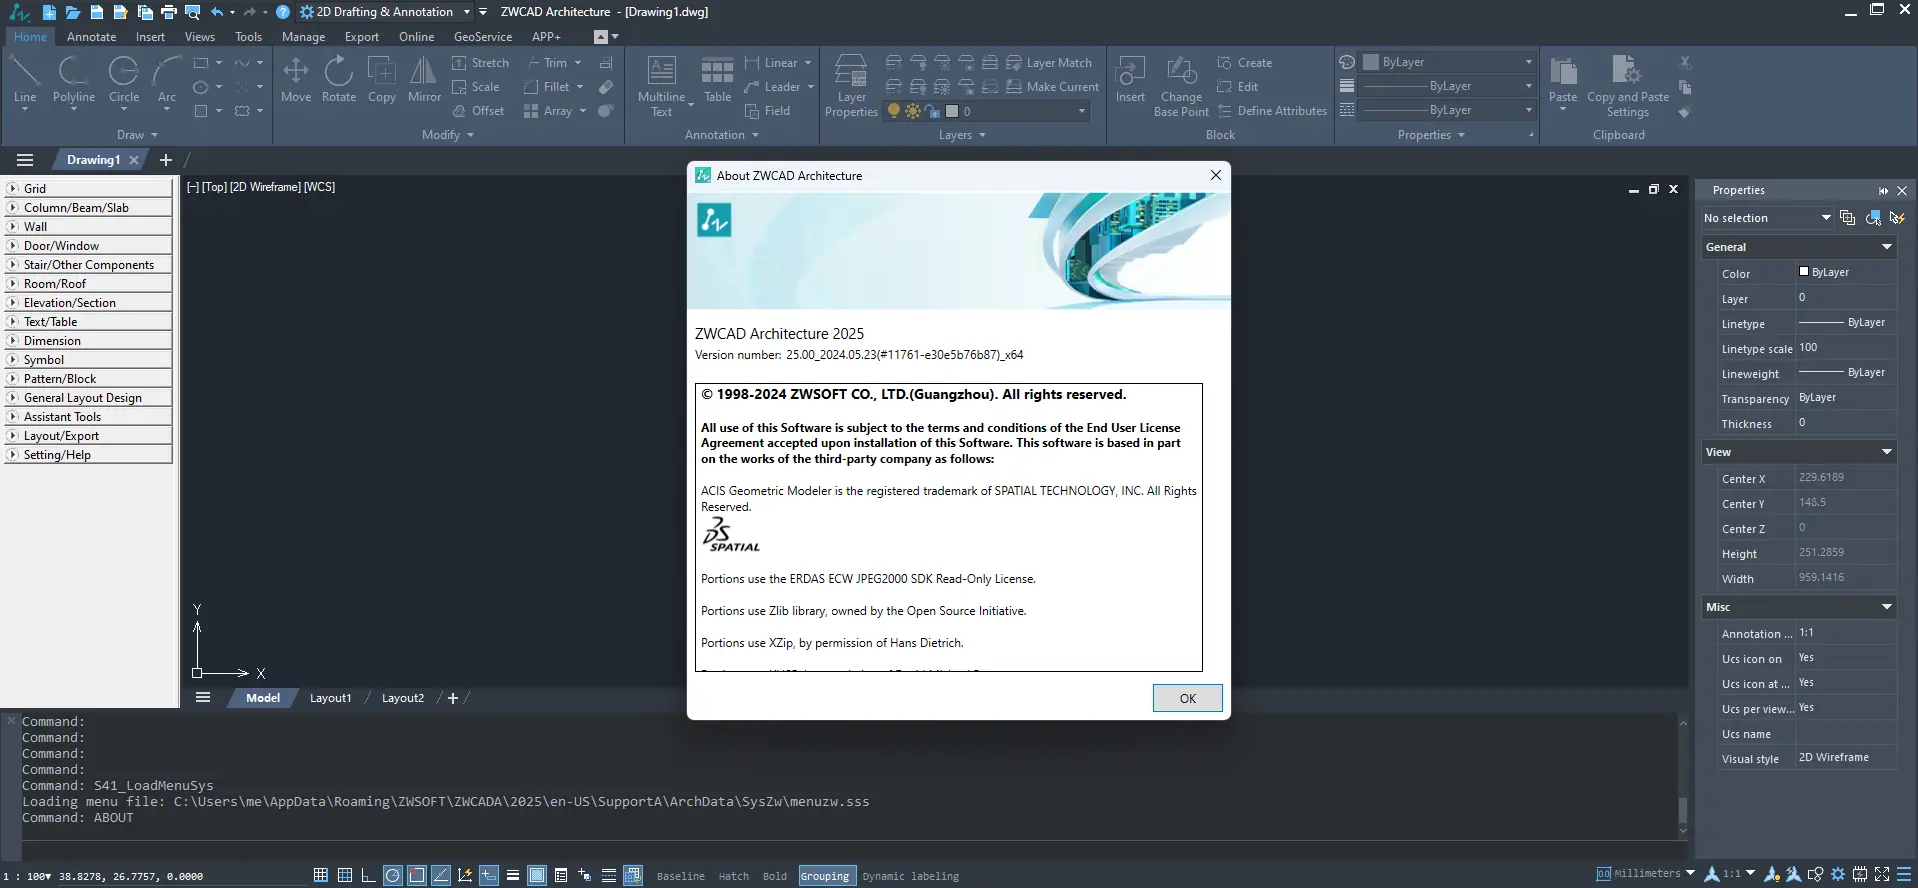Click the layer color swatch in Layers panel
The width and height of the screenshot is (1918, 888).
(952, 111)
